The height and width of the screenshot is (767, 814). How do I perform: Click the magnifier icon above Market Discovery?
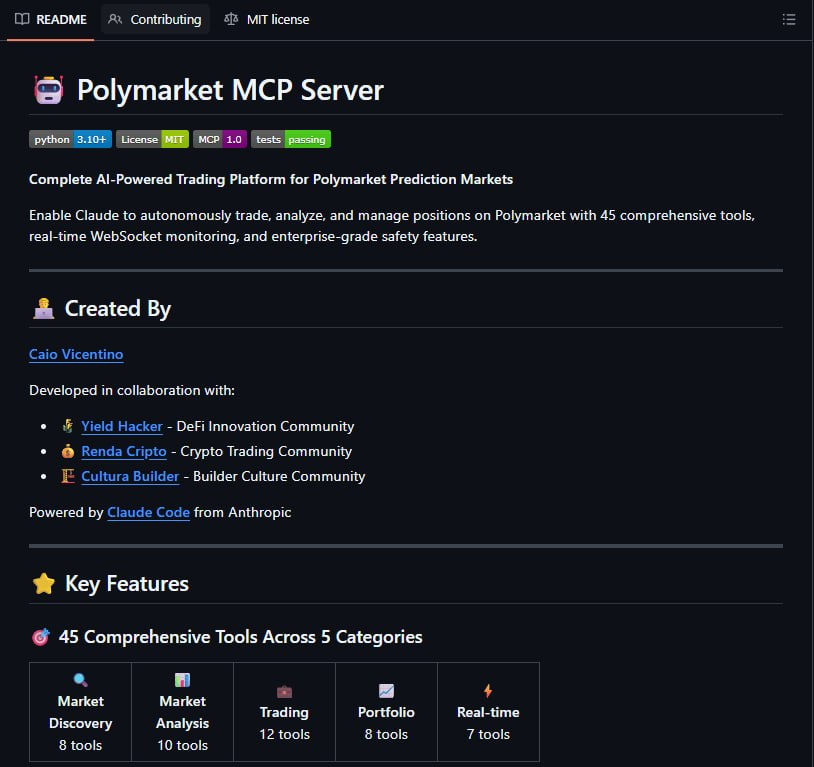80,680
